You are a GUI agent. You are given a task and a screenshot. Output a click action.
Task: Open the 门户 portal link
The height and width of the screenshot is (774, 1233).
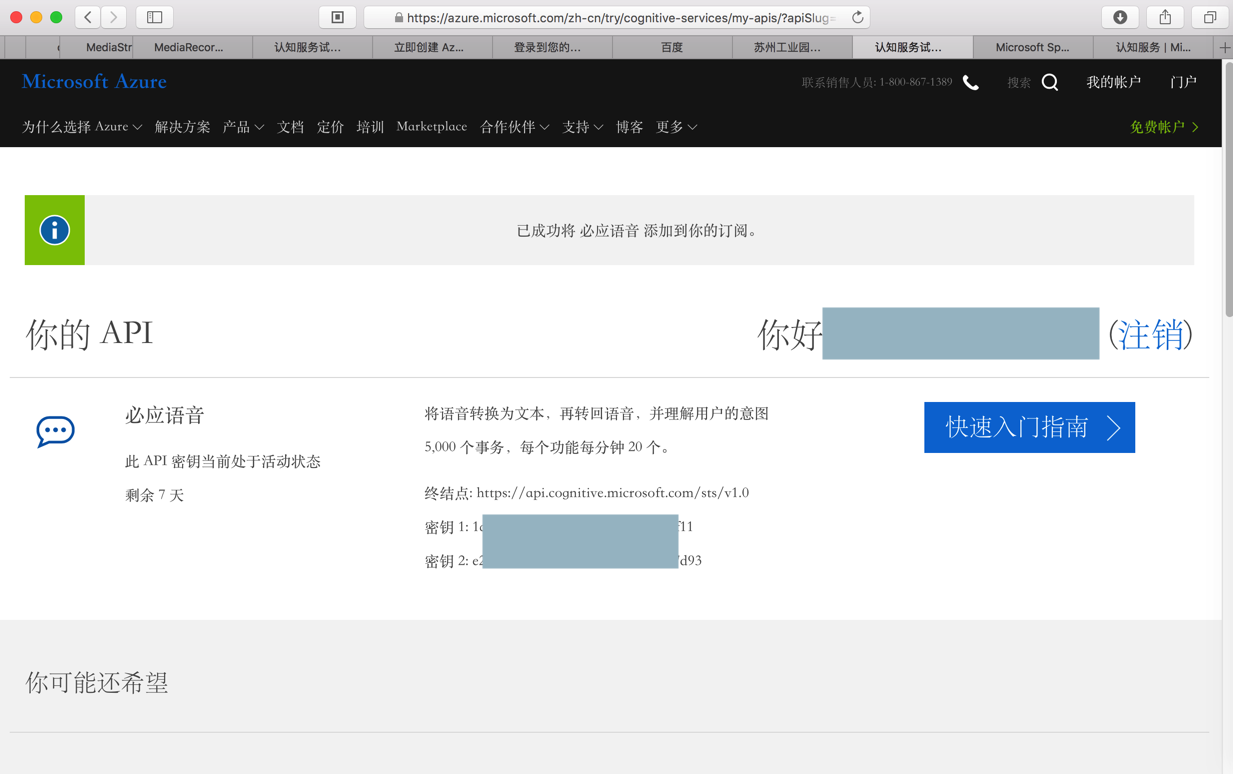click(x=1183, y=82)
